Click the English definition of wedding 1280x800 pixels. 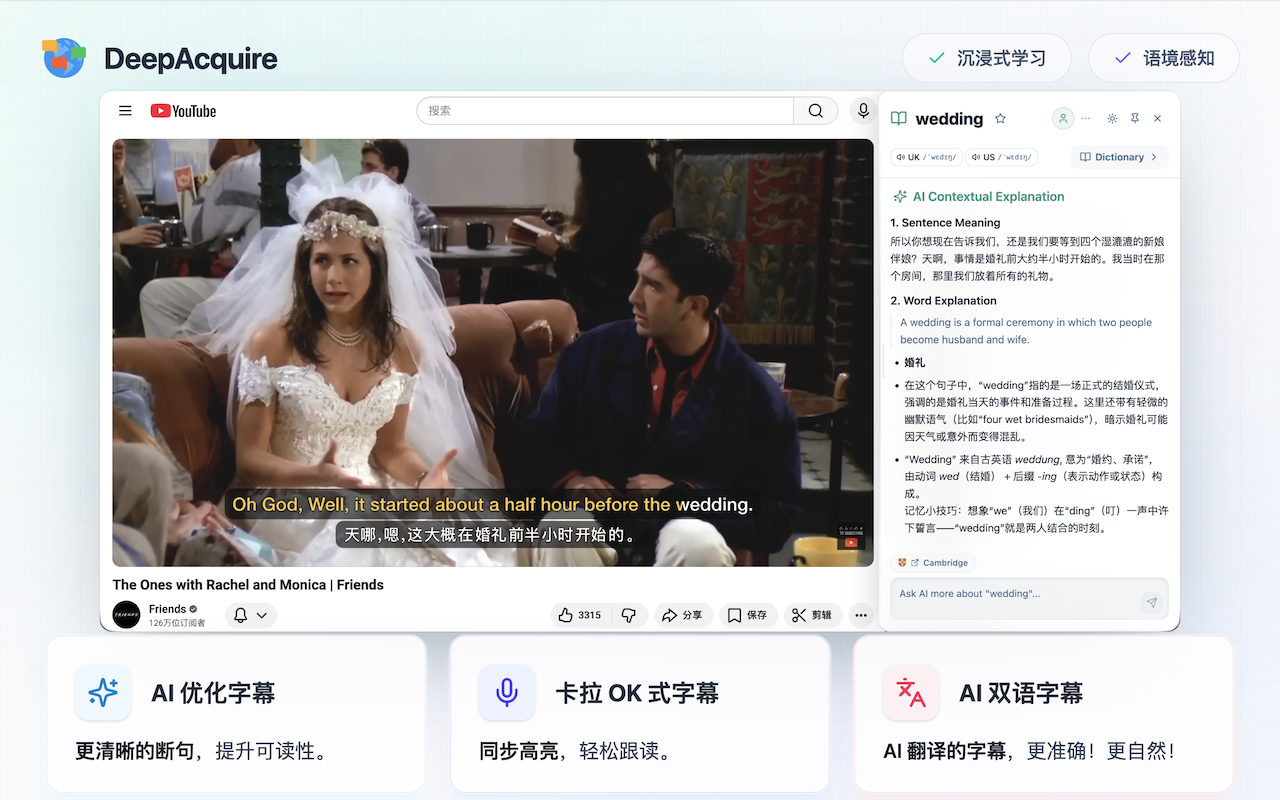click(1026, 331)
